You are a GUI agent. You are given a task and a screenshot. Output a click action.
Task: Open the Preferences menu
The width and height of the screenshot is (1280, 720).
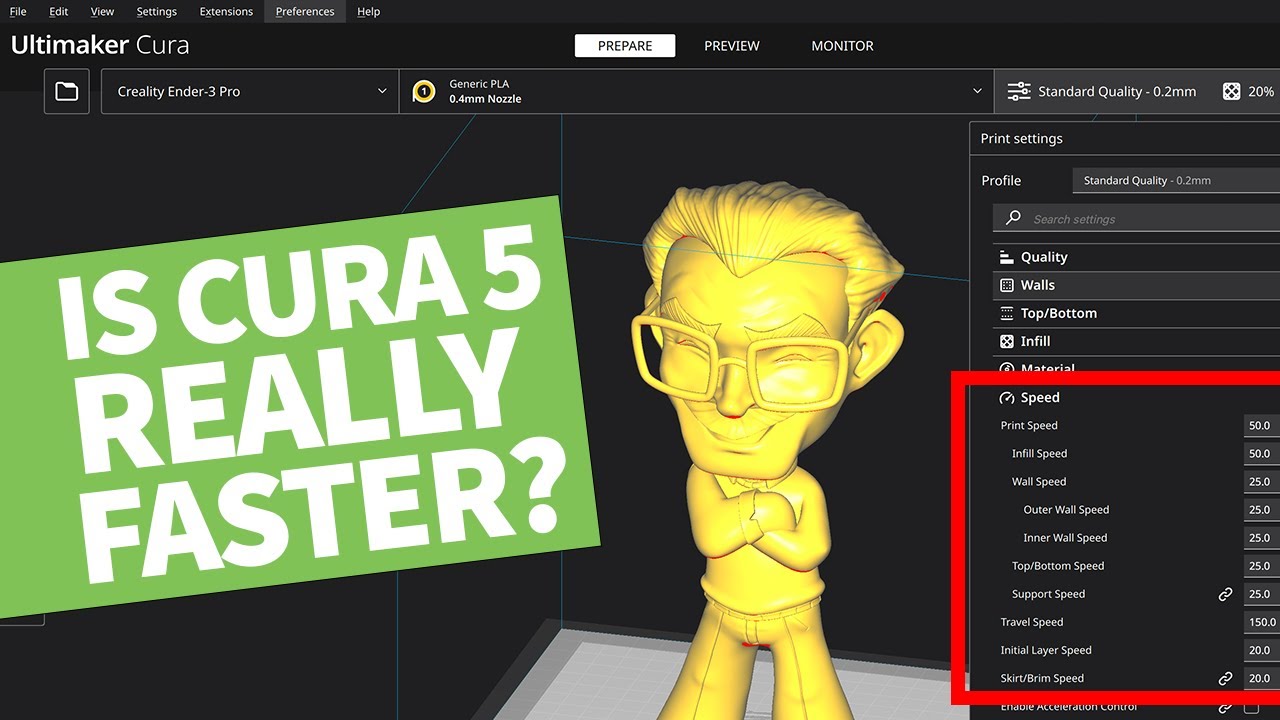click(305, 11)
